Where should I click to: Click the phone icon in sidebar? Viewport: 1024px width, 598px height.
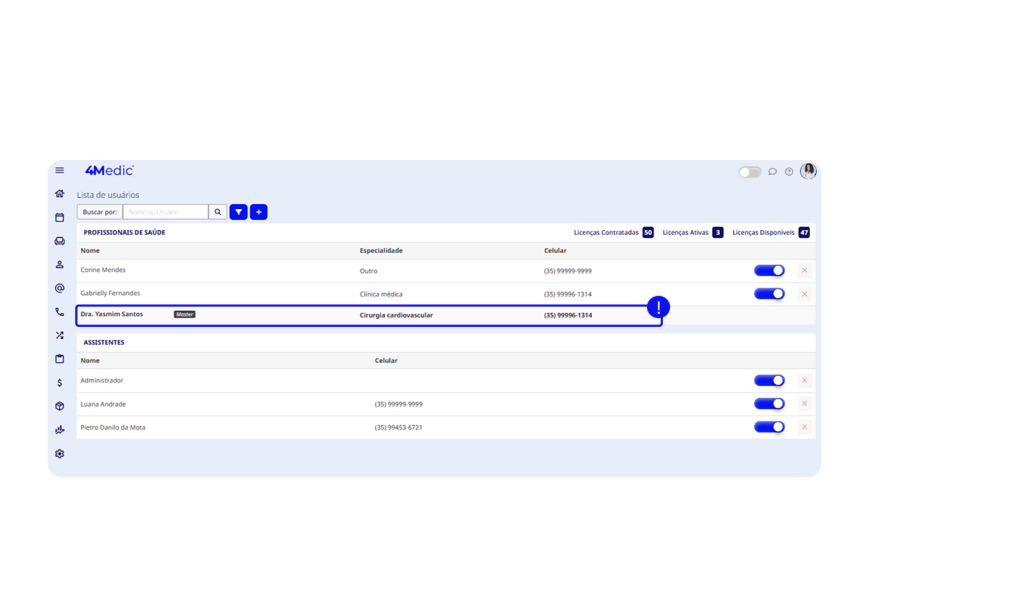(60, 312)
